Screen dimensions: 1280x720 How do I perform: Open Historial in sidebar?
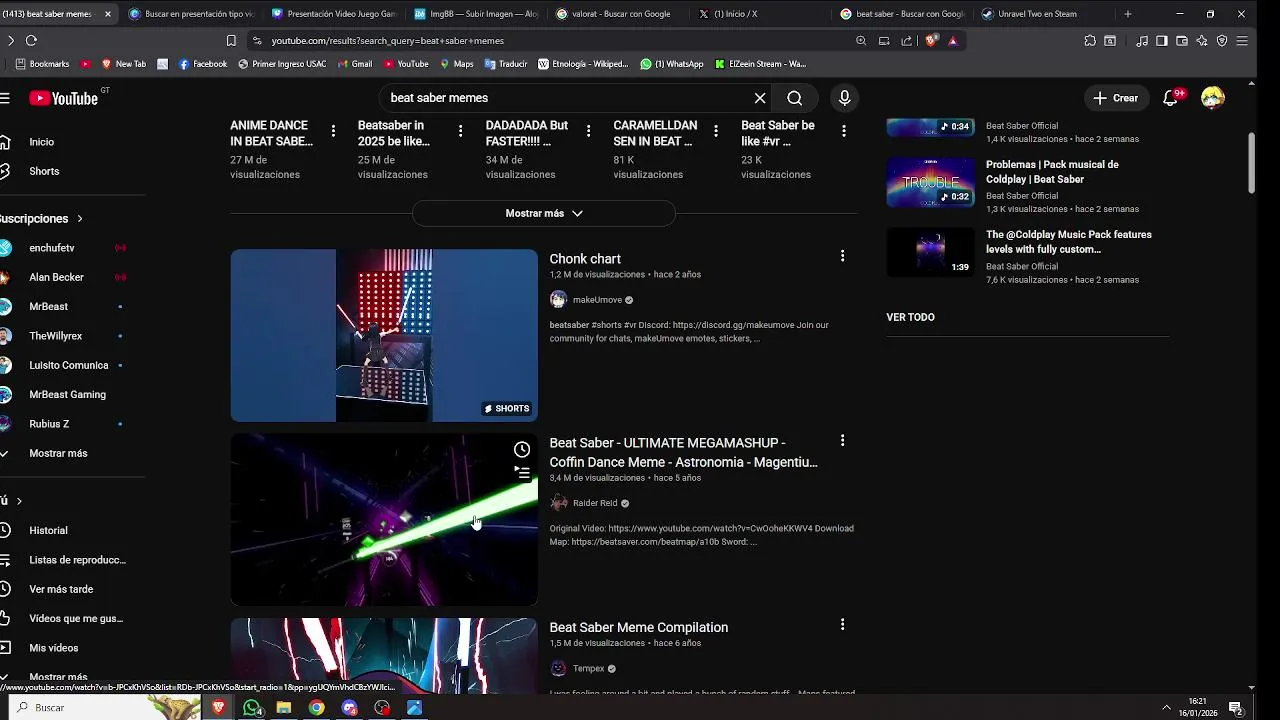[x=48, y=530]
